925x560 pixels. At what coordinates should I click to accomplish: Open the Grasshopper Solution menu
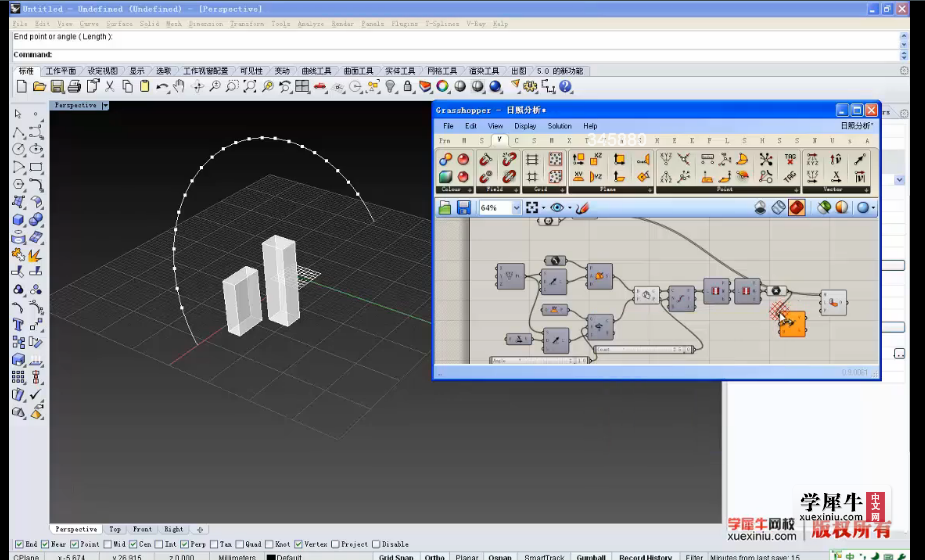point(559,126)
